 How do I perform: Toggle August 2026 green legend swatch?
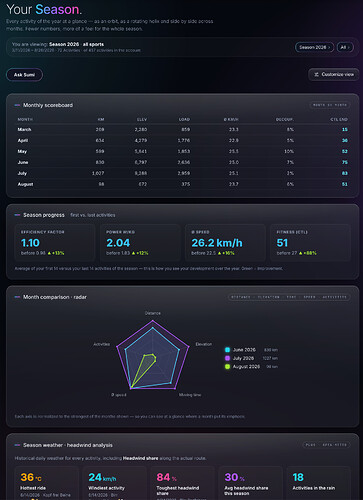tap(227, 367)
